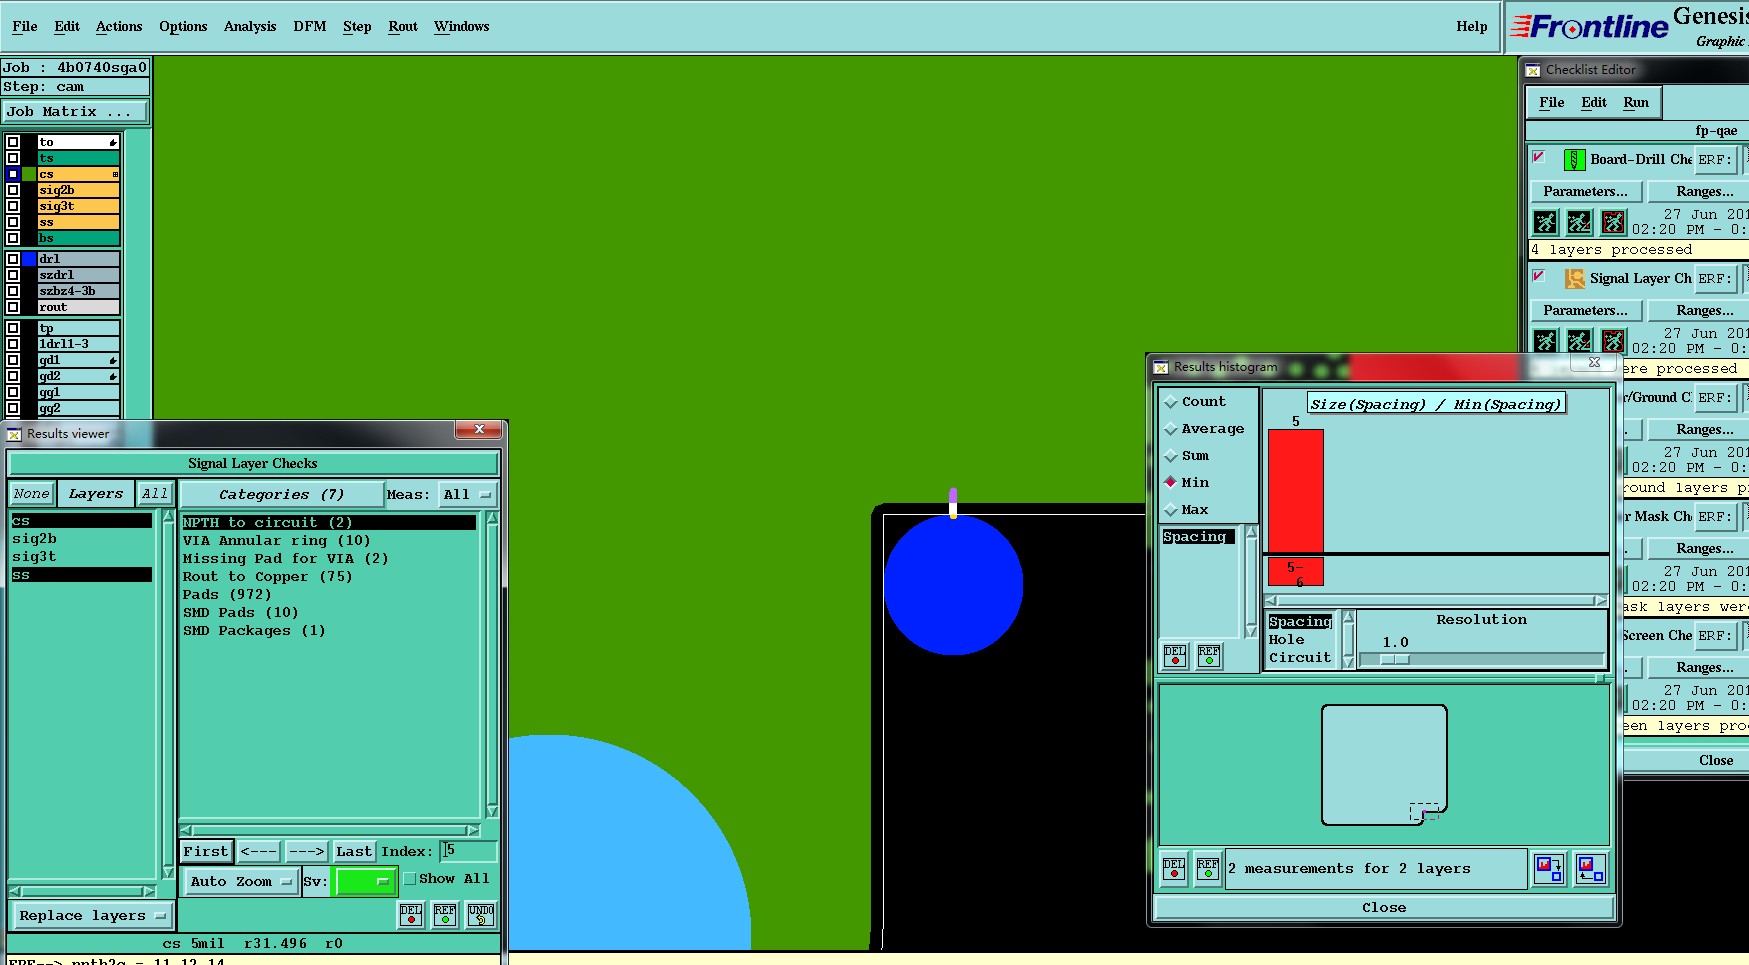Click the First button in Results viewer

(206, 852)
